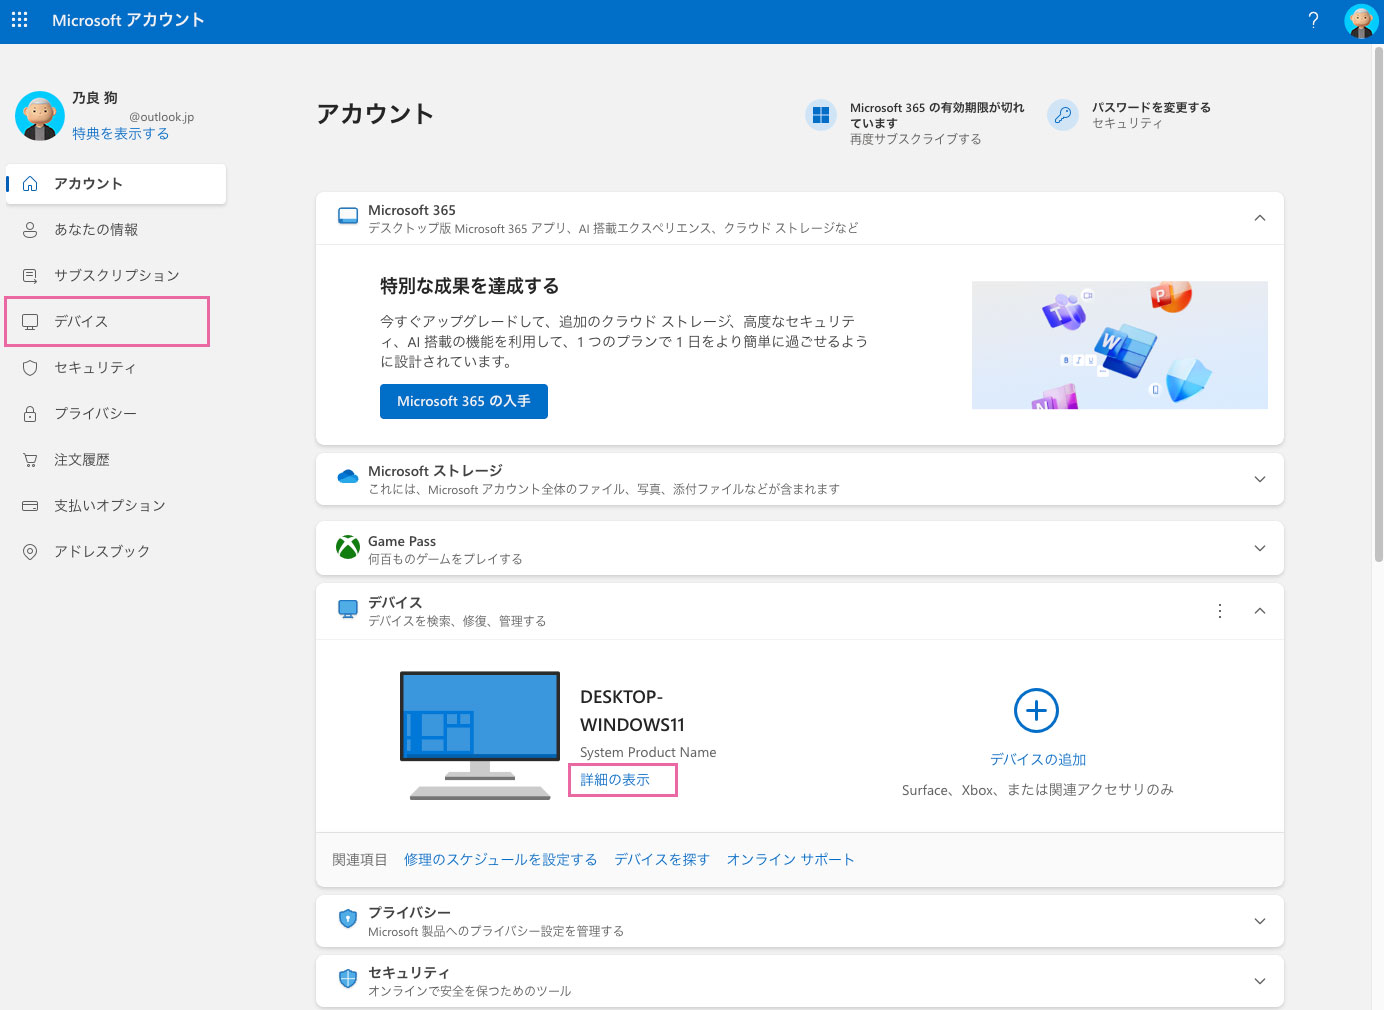Click the password change key icon
The height and width of the screenshot is (1010, 1384).
click(1063, 115)
